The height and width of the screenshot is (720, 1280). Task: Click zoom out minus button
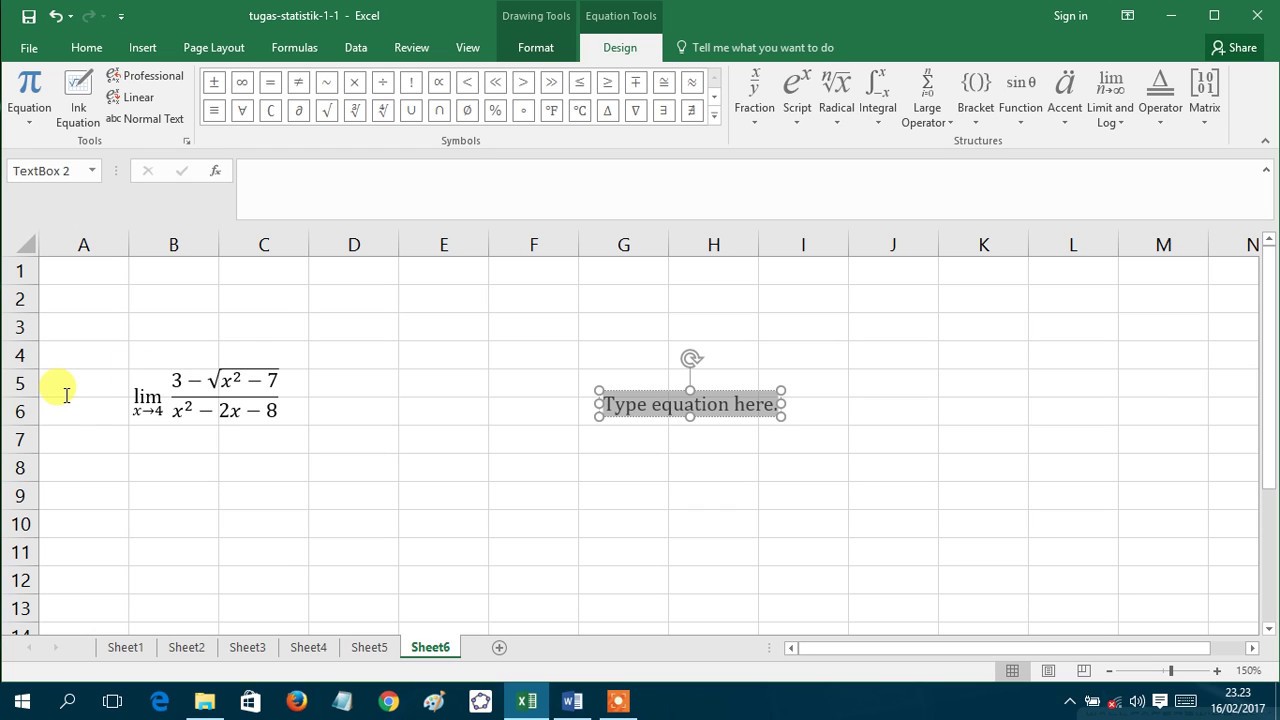(1109, 671)
